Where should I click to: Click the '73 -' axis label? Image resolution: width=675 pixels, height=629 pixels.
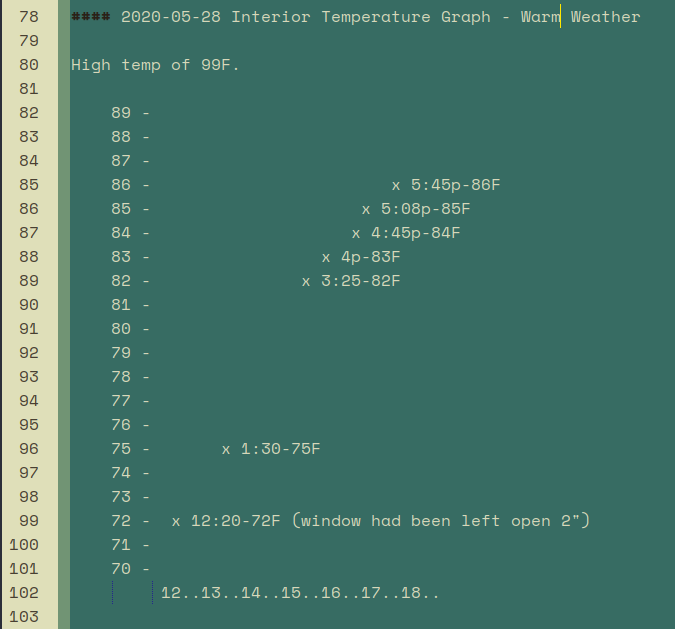click(130, 497)
